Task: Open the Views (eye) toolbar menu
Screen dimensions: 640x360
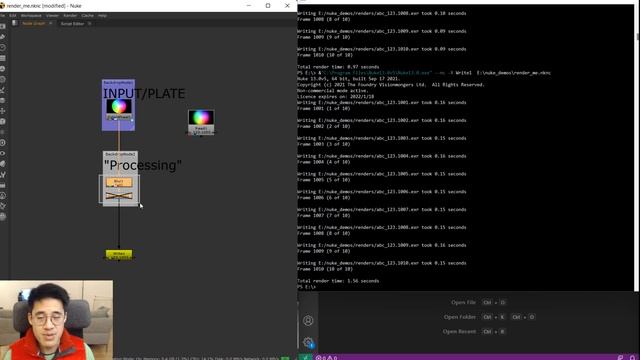Action: (3, 153)
